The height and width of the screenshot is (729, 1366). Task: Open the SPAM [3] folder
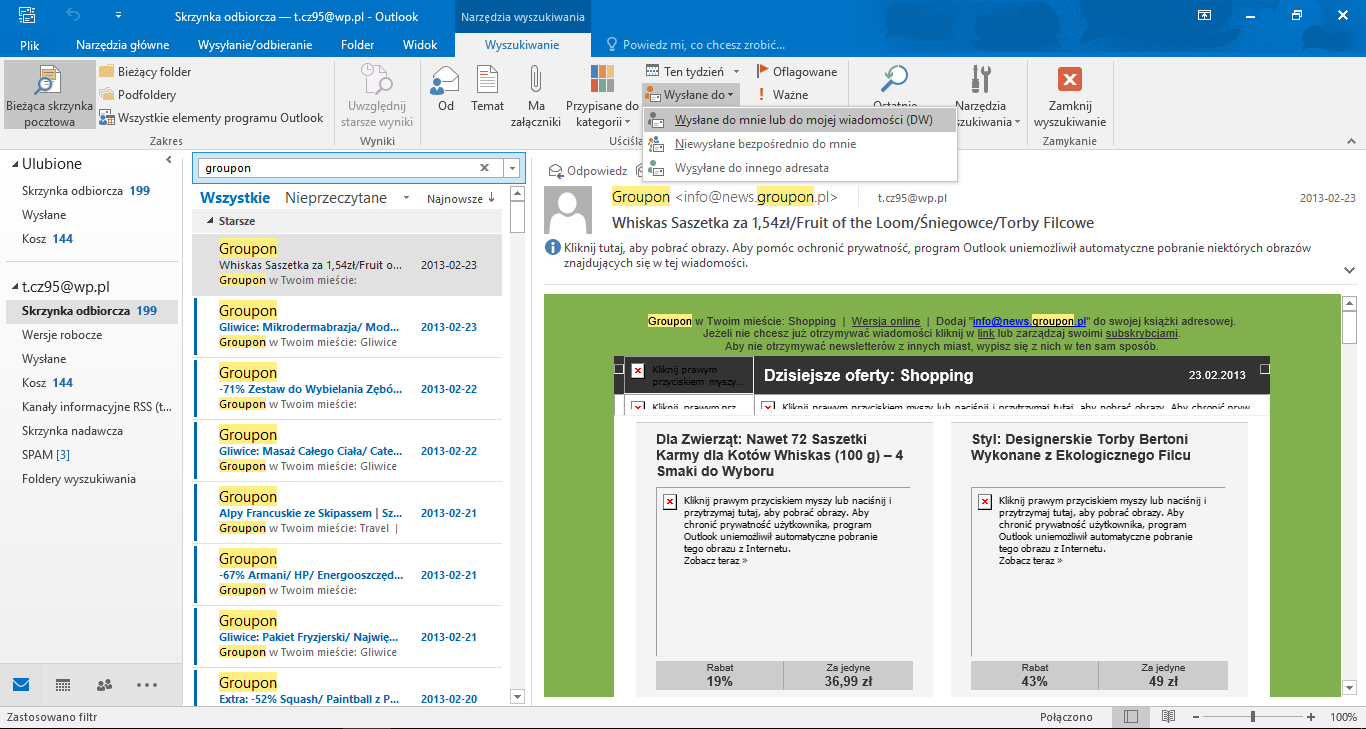(46, 455)
